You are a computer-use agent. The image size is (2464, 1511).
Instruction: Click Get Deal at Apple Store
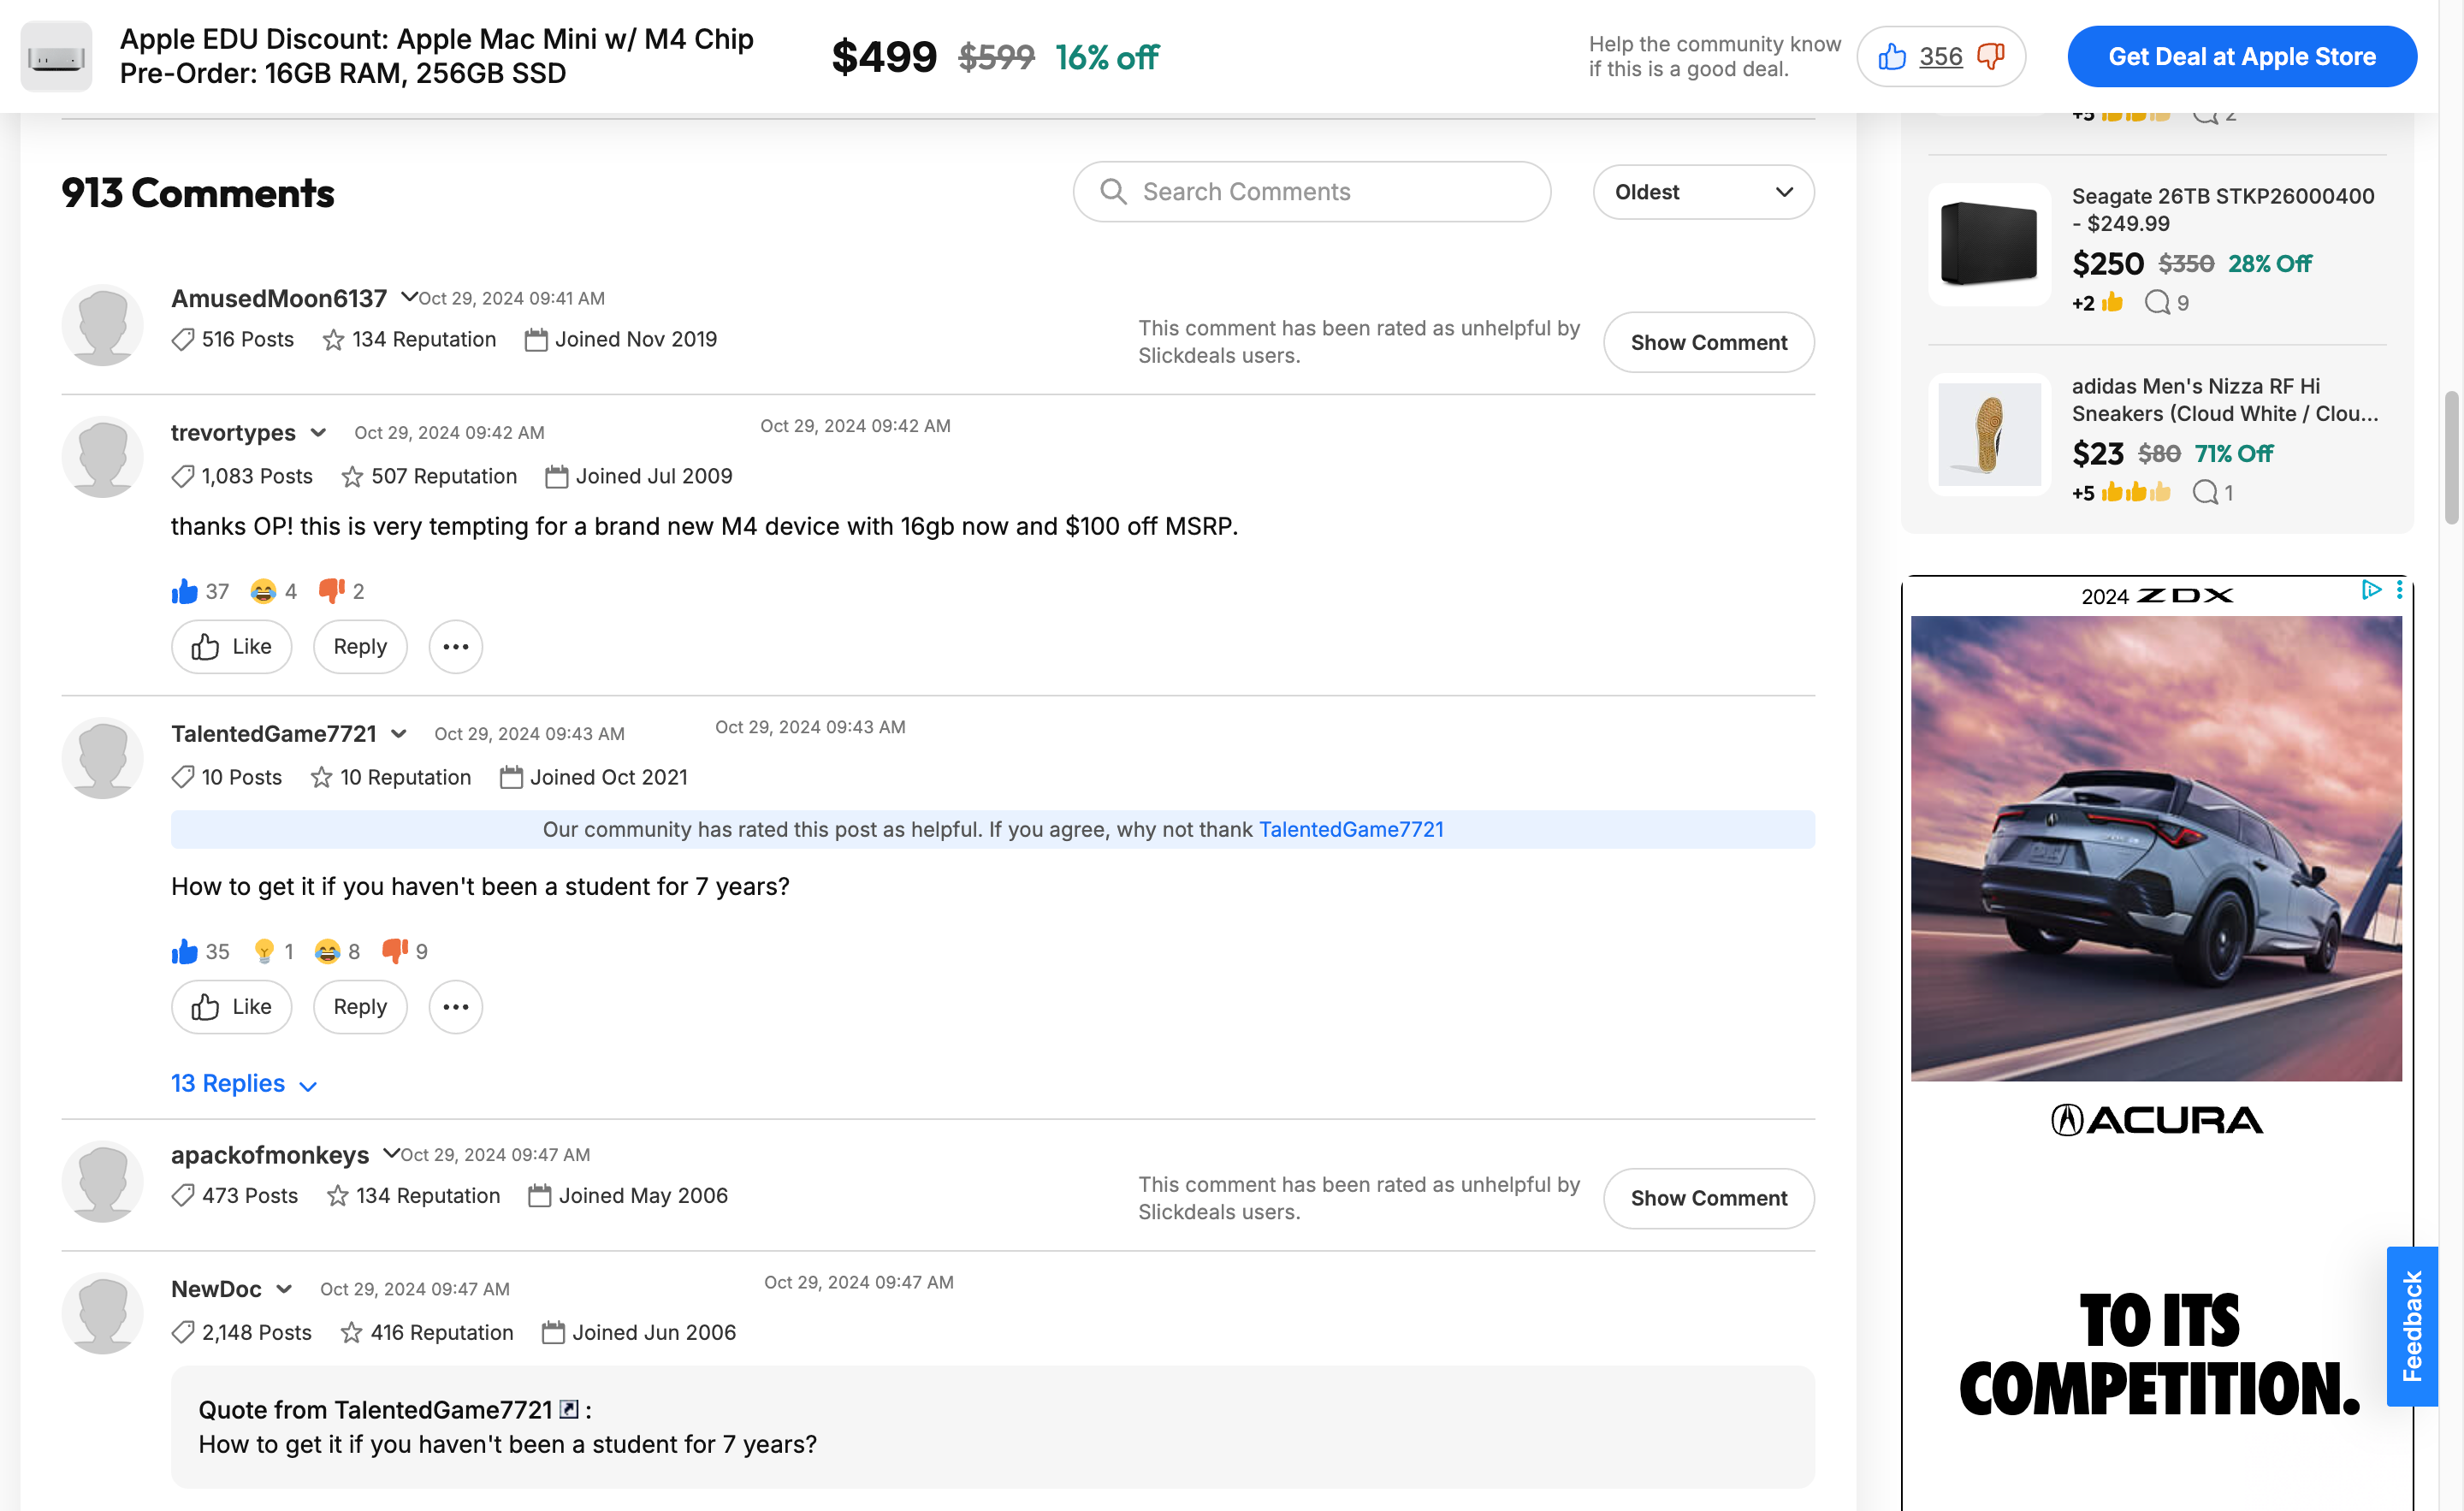2241,57
